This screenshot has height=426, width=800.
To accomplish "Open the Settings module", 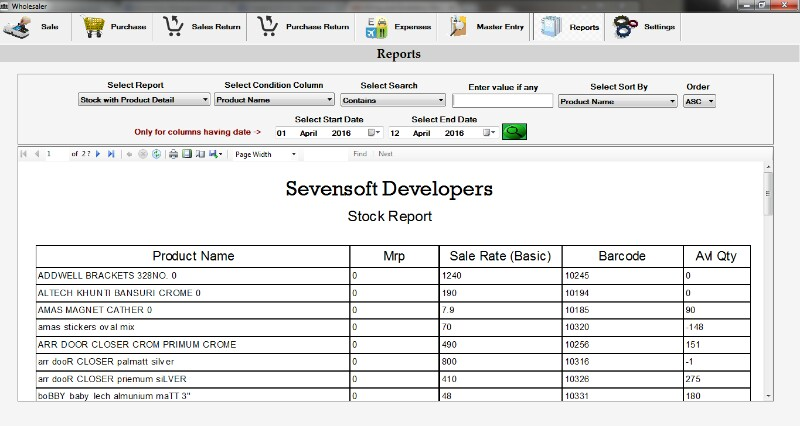I will 644,27.
